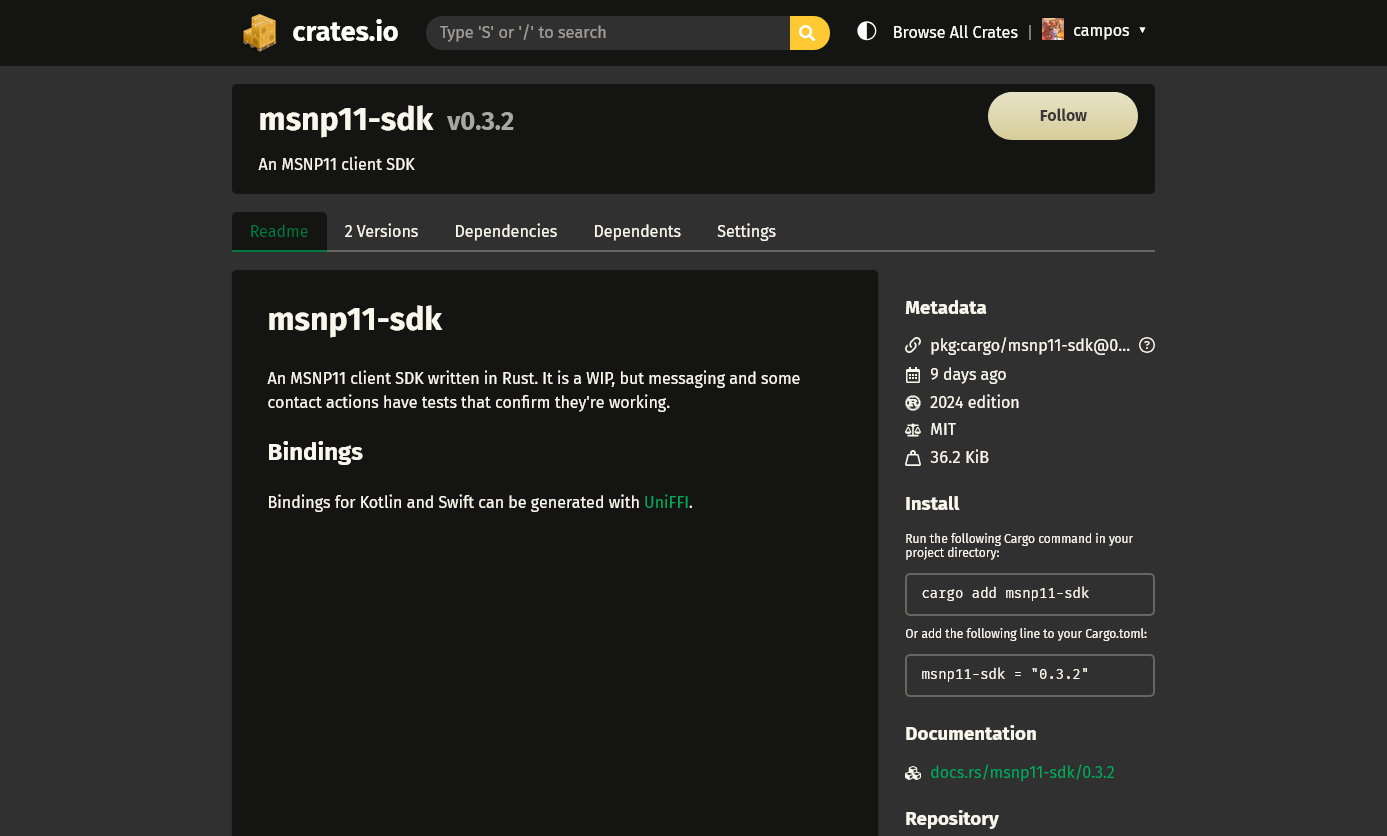Switch to the Readme tab
This screenshot has width=1387, height=836.
click(x=279, y=231)
